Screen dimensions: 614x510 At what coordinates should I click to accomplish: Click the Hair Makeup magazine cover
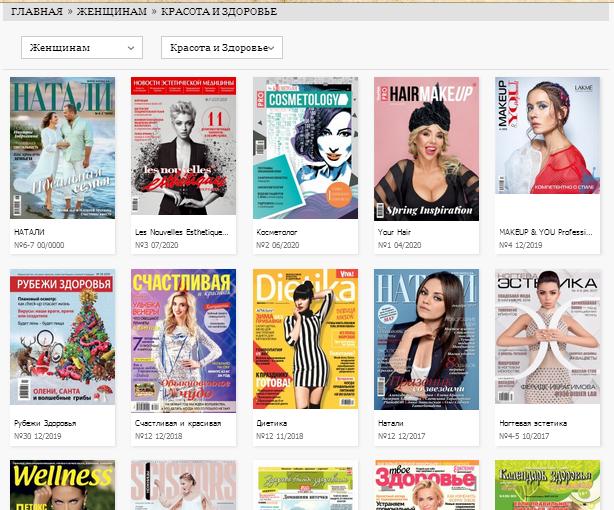tap(426, 148)
